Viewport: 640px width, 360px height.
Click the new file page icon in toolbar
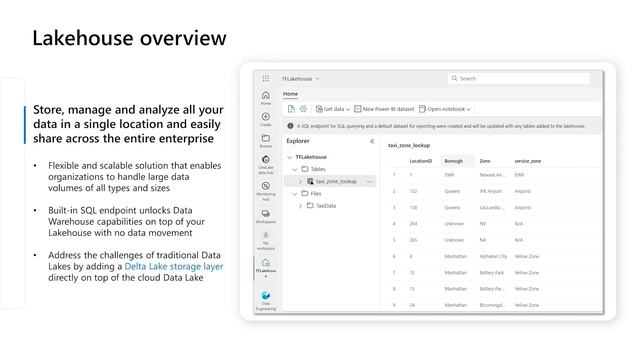pyautogui.click(x=291, y=109)
